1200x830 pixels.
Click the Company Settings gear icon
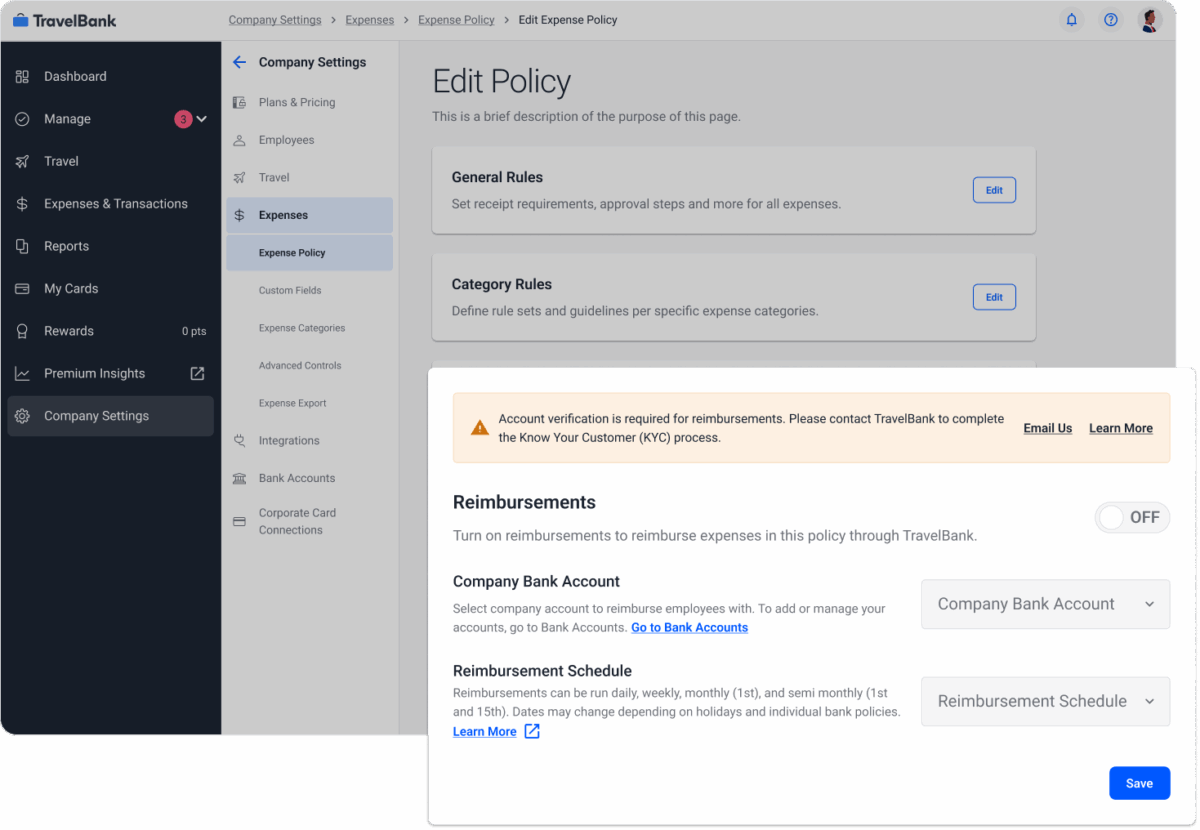pyautogui.click(x=22, y=416)
